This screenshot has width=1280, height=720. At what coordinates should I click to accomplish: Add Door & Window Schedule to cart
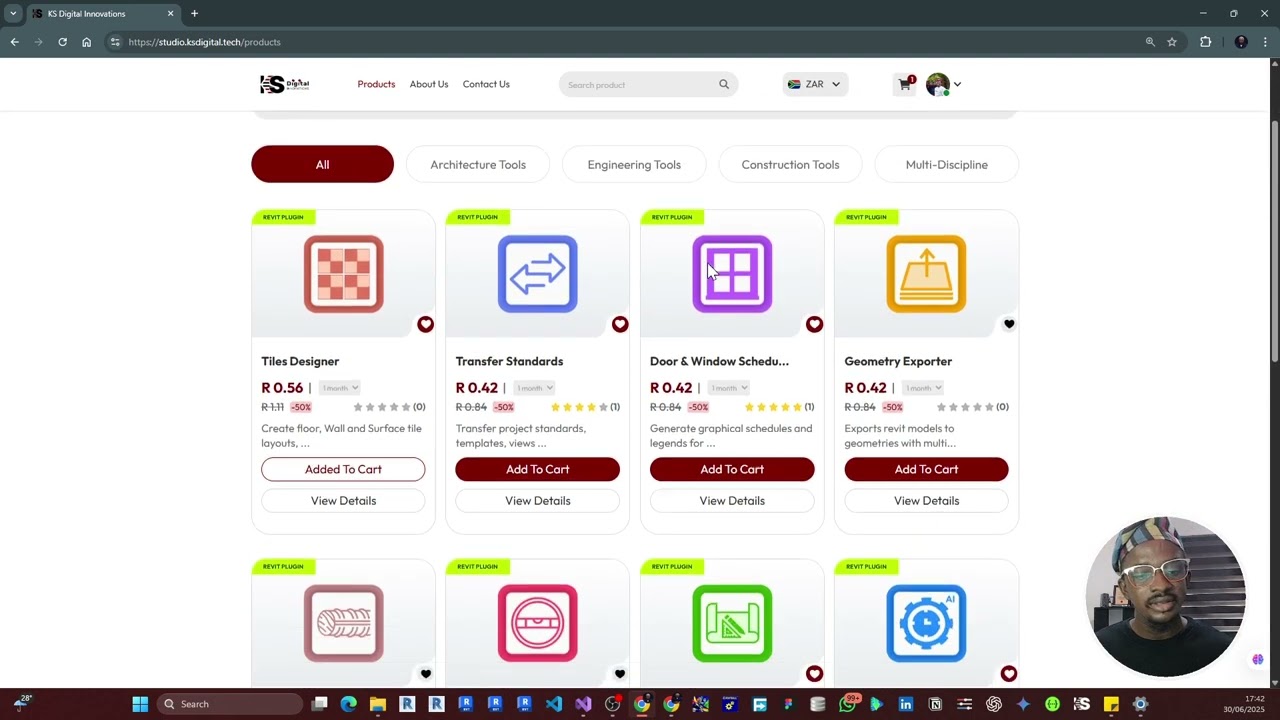click(x=732, y=469)
